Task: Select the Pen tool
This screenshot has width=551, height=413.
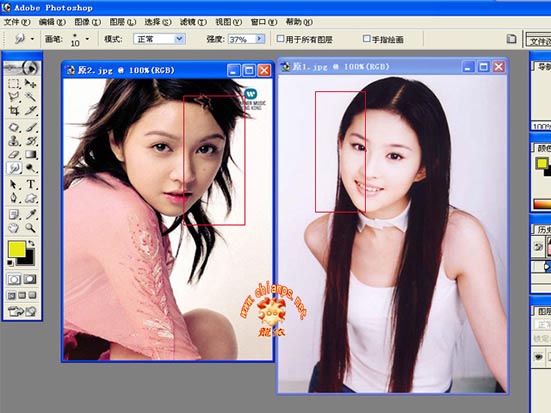Action: 14,198
